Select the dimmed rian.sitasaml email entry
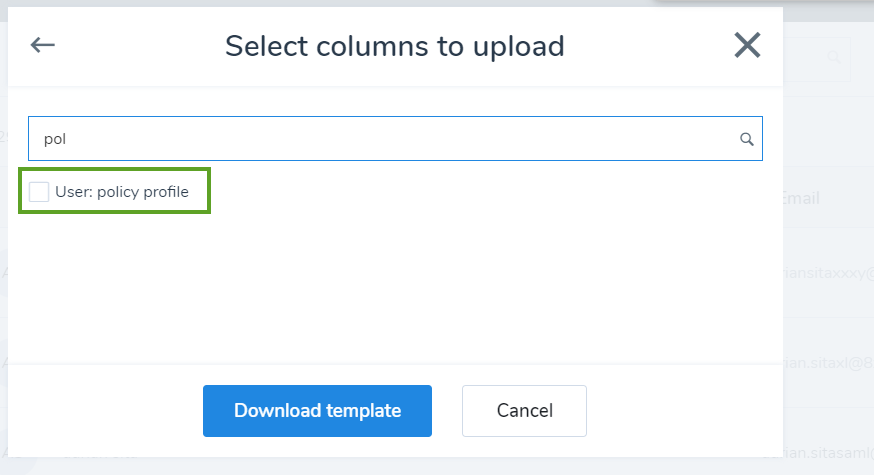Screen dimensions: 874x475 [828, 453]
